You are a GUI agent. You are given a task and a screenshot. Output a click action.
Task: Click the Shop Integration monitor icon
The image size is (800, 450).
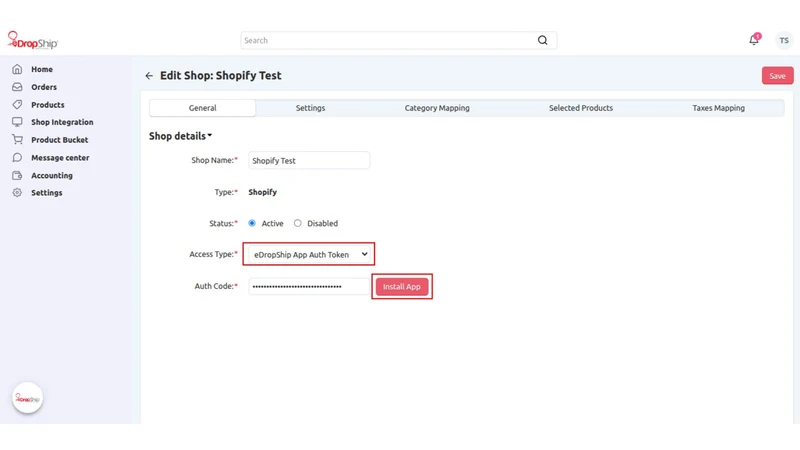pos(17,122)
